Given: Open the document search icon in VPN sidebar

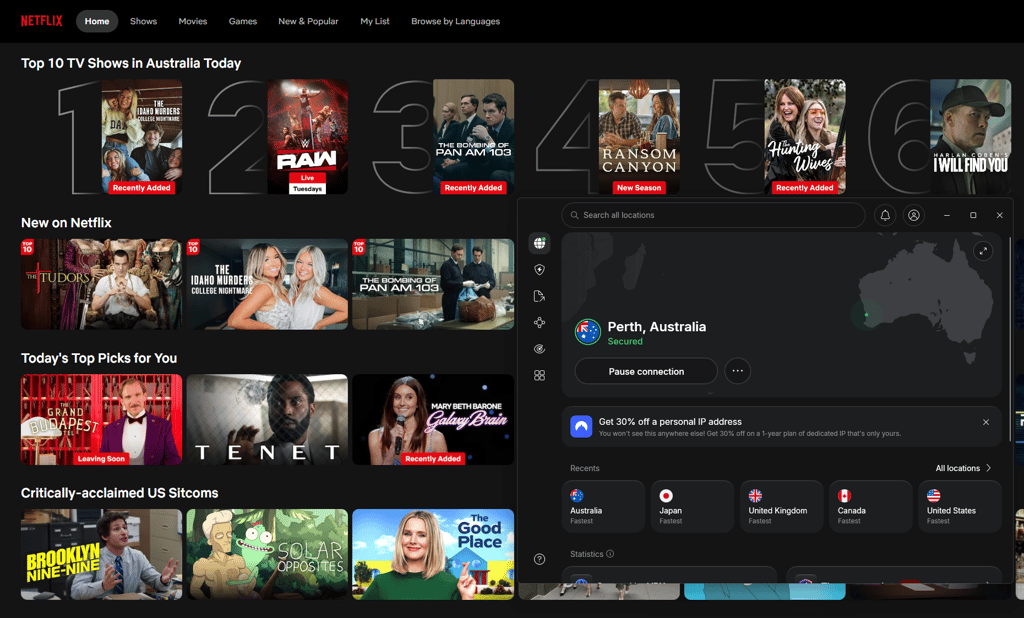Looking at the screenshot, I should [539, 296].
